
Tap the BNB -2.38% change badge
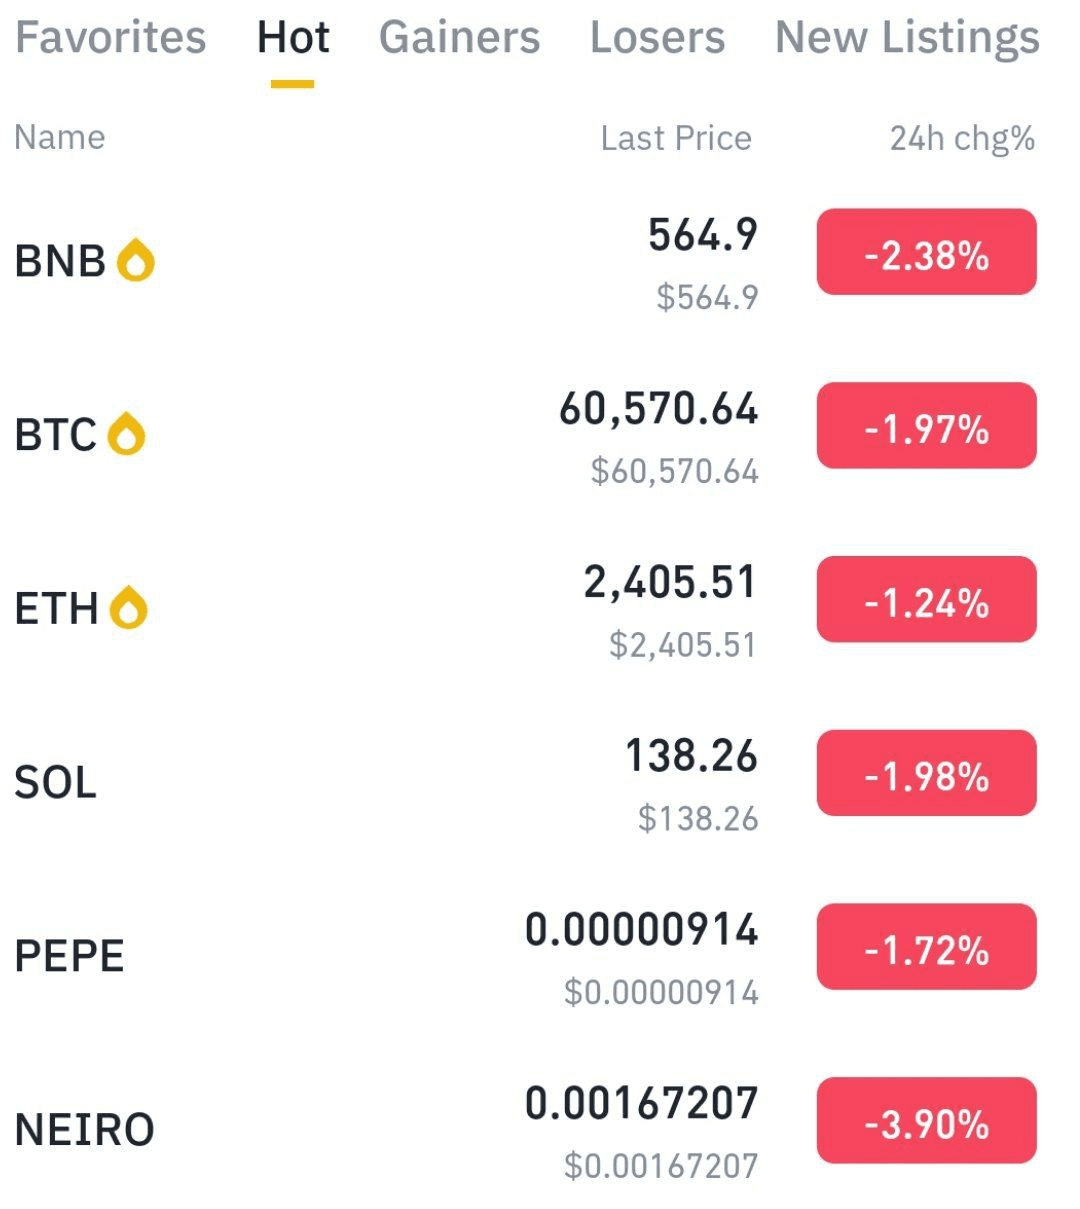tap(927, 252)
